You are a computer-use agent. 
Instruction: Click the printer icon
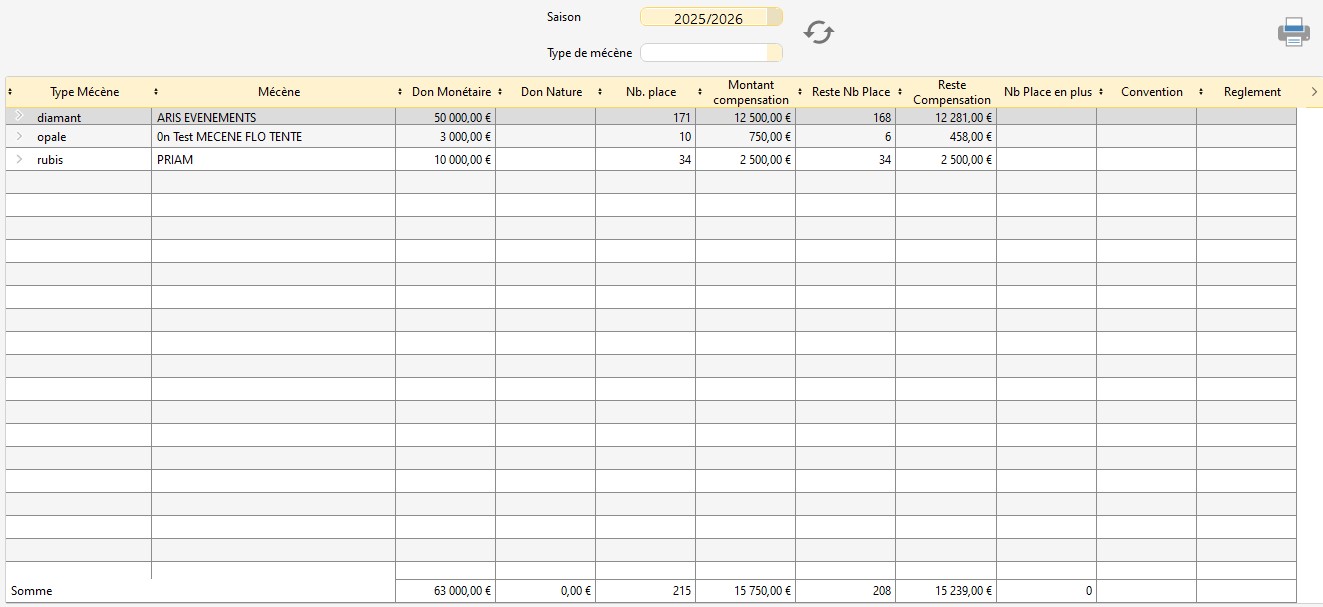pyautogui.click(x=1293, y=32)
